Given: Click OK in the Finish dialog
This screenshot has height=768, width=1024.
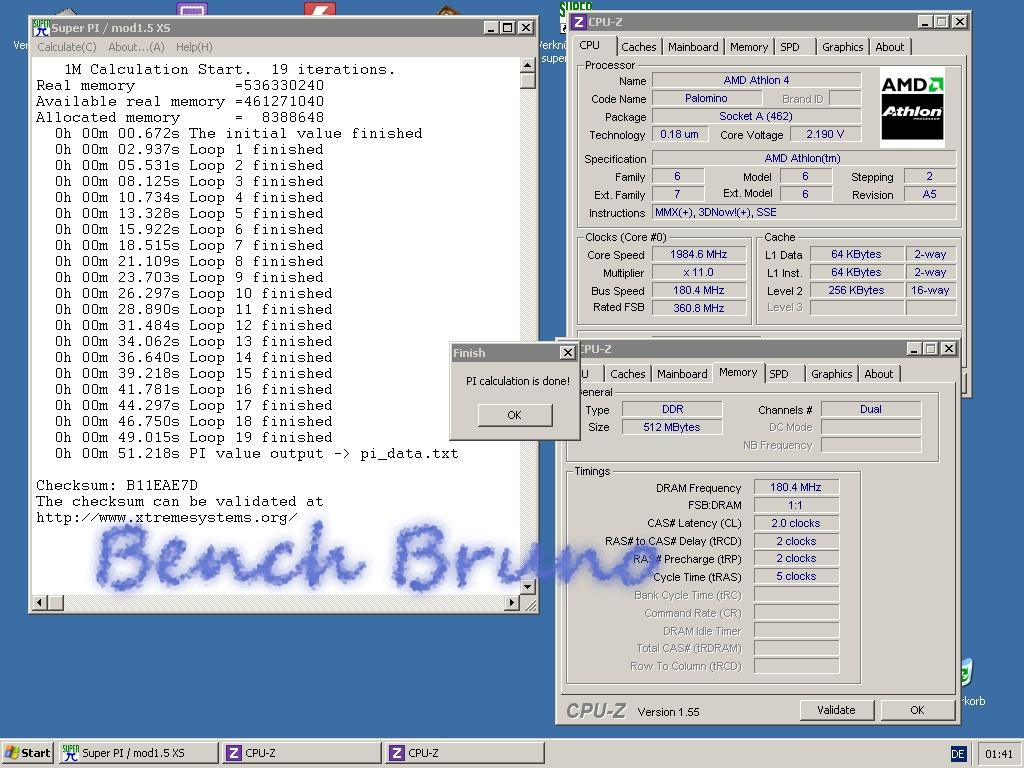Looking at the screenshot, I should [515, 415].
